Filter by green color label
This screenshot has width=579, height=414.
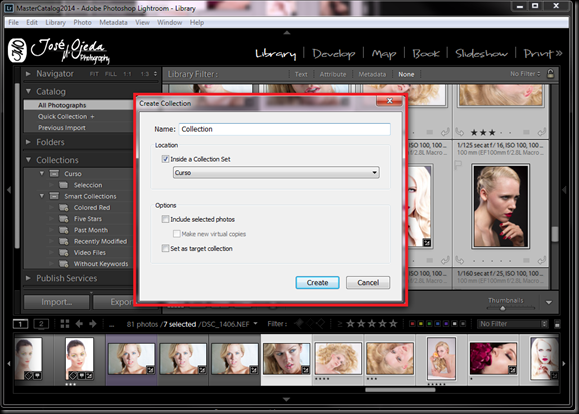pyautogui.click(x=429, y=324)
